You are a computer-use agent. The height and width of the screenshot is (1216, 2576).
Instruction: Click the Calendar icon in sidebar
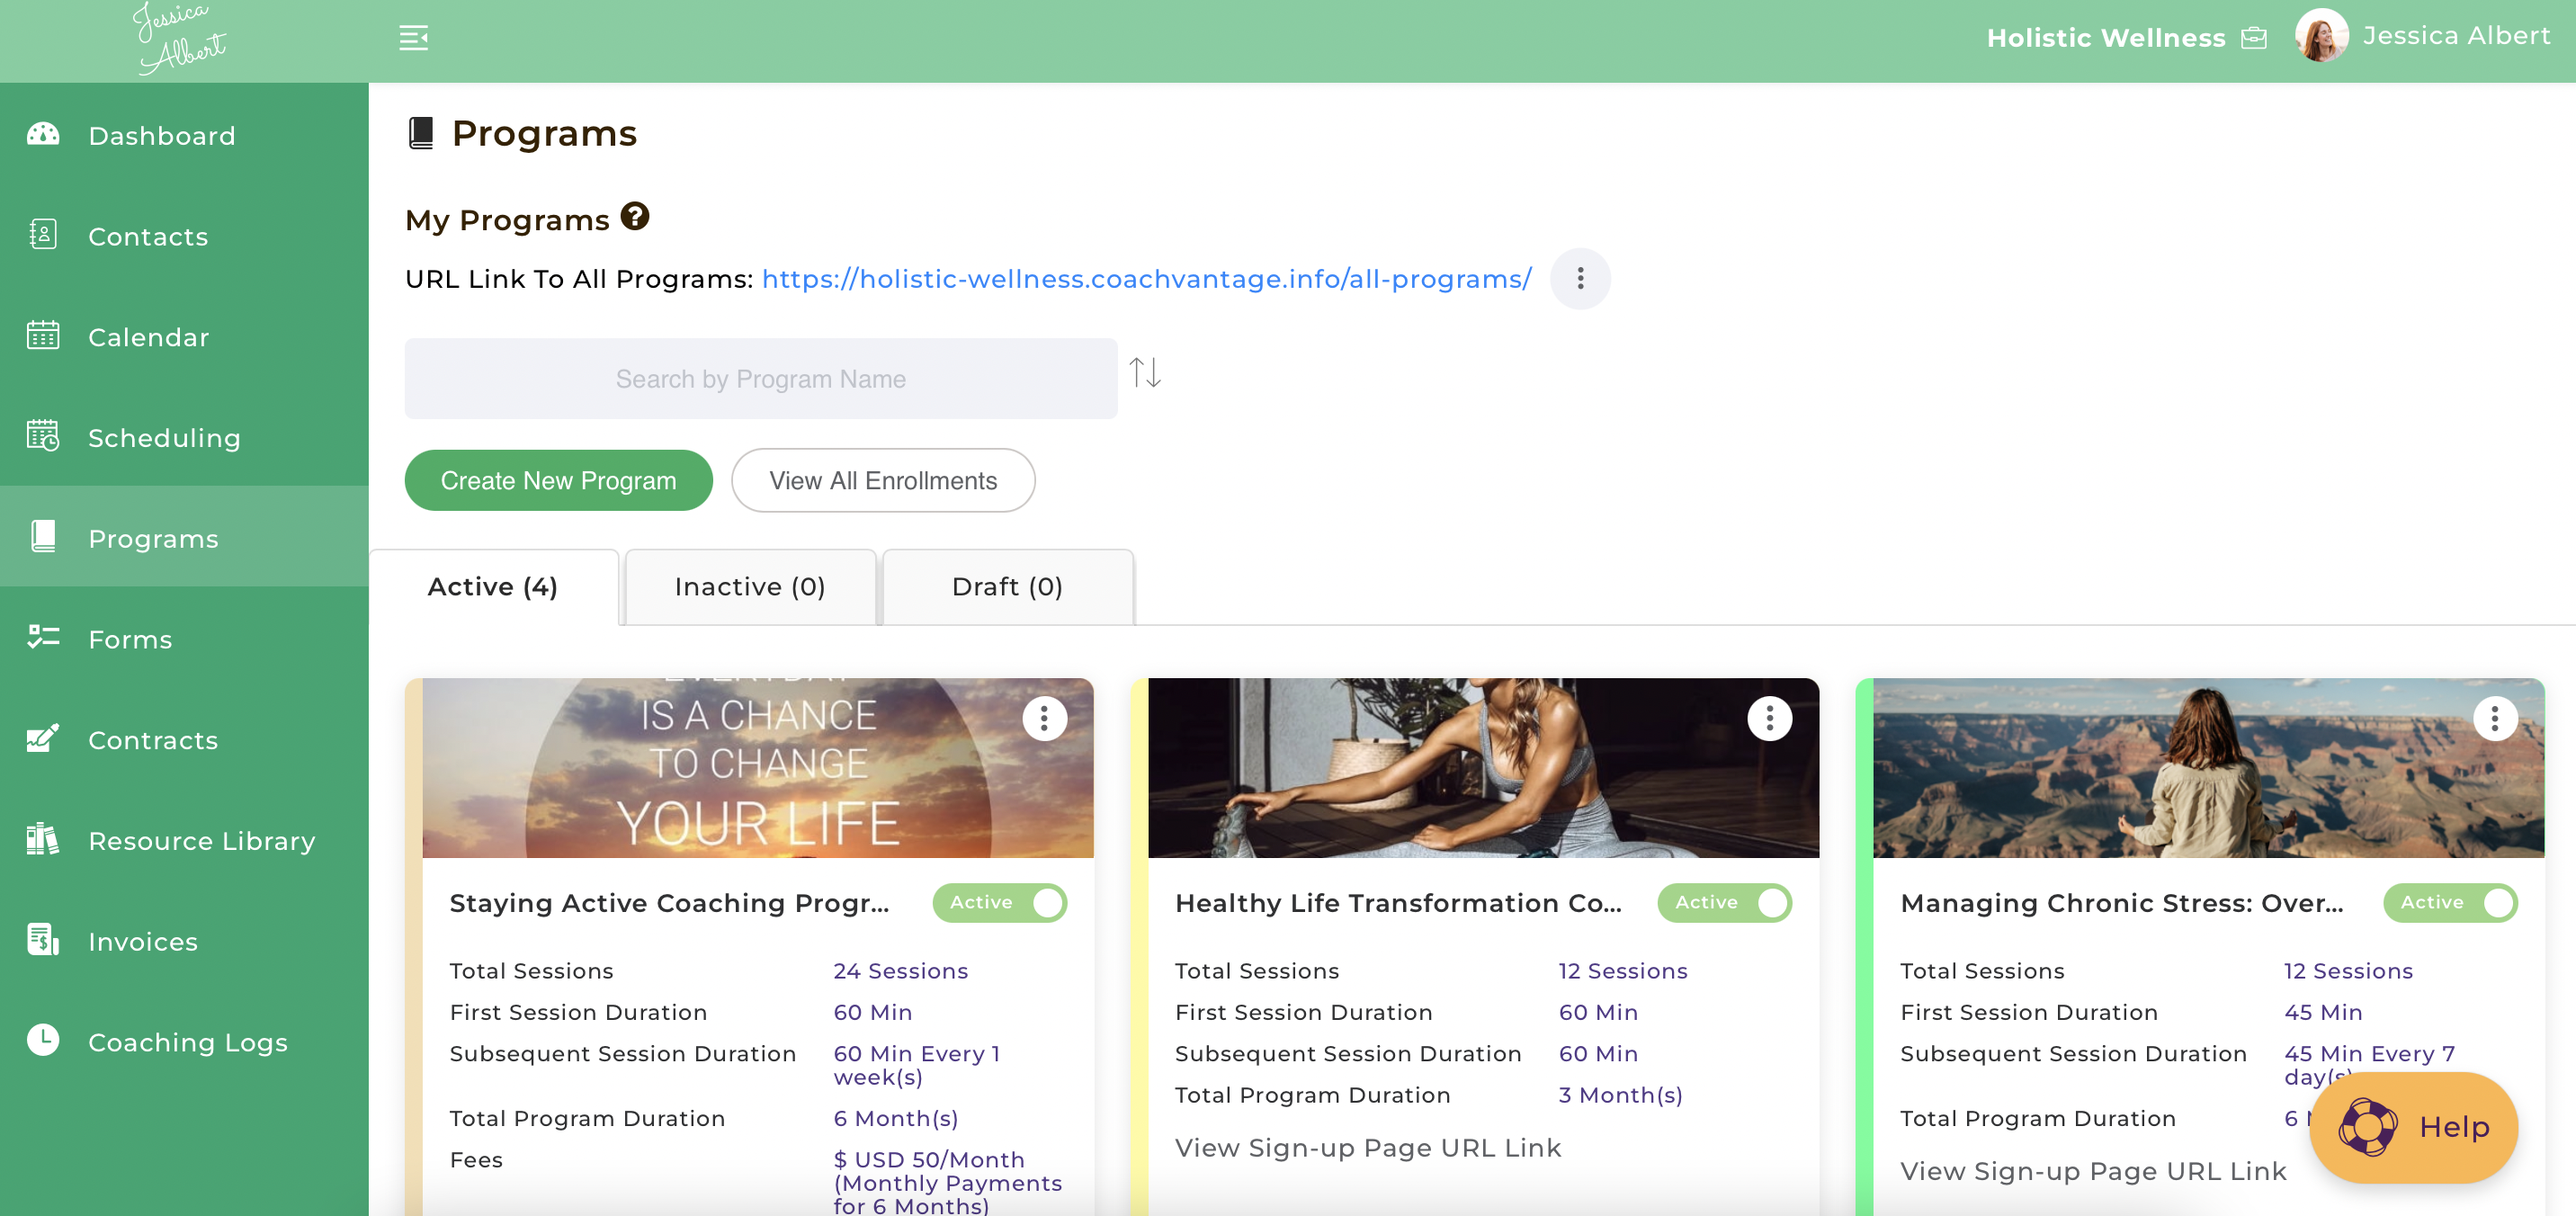(43, 335)
